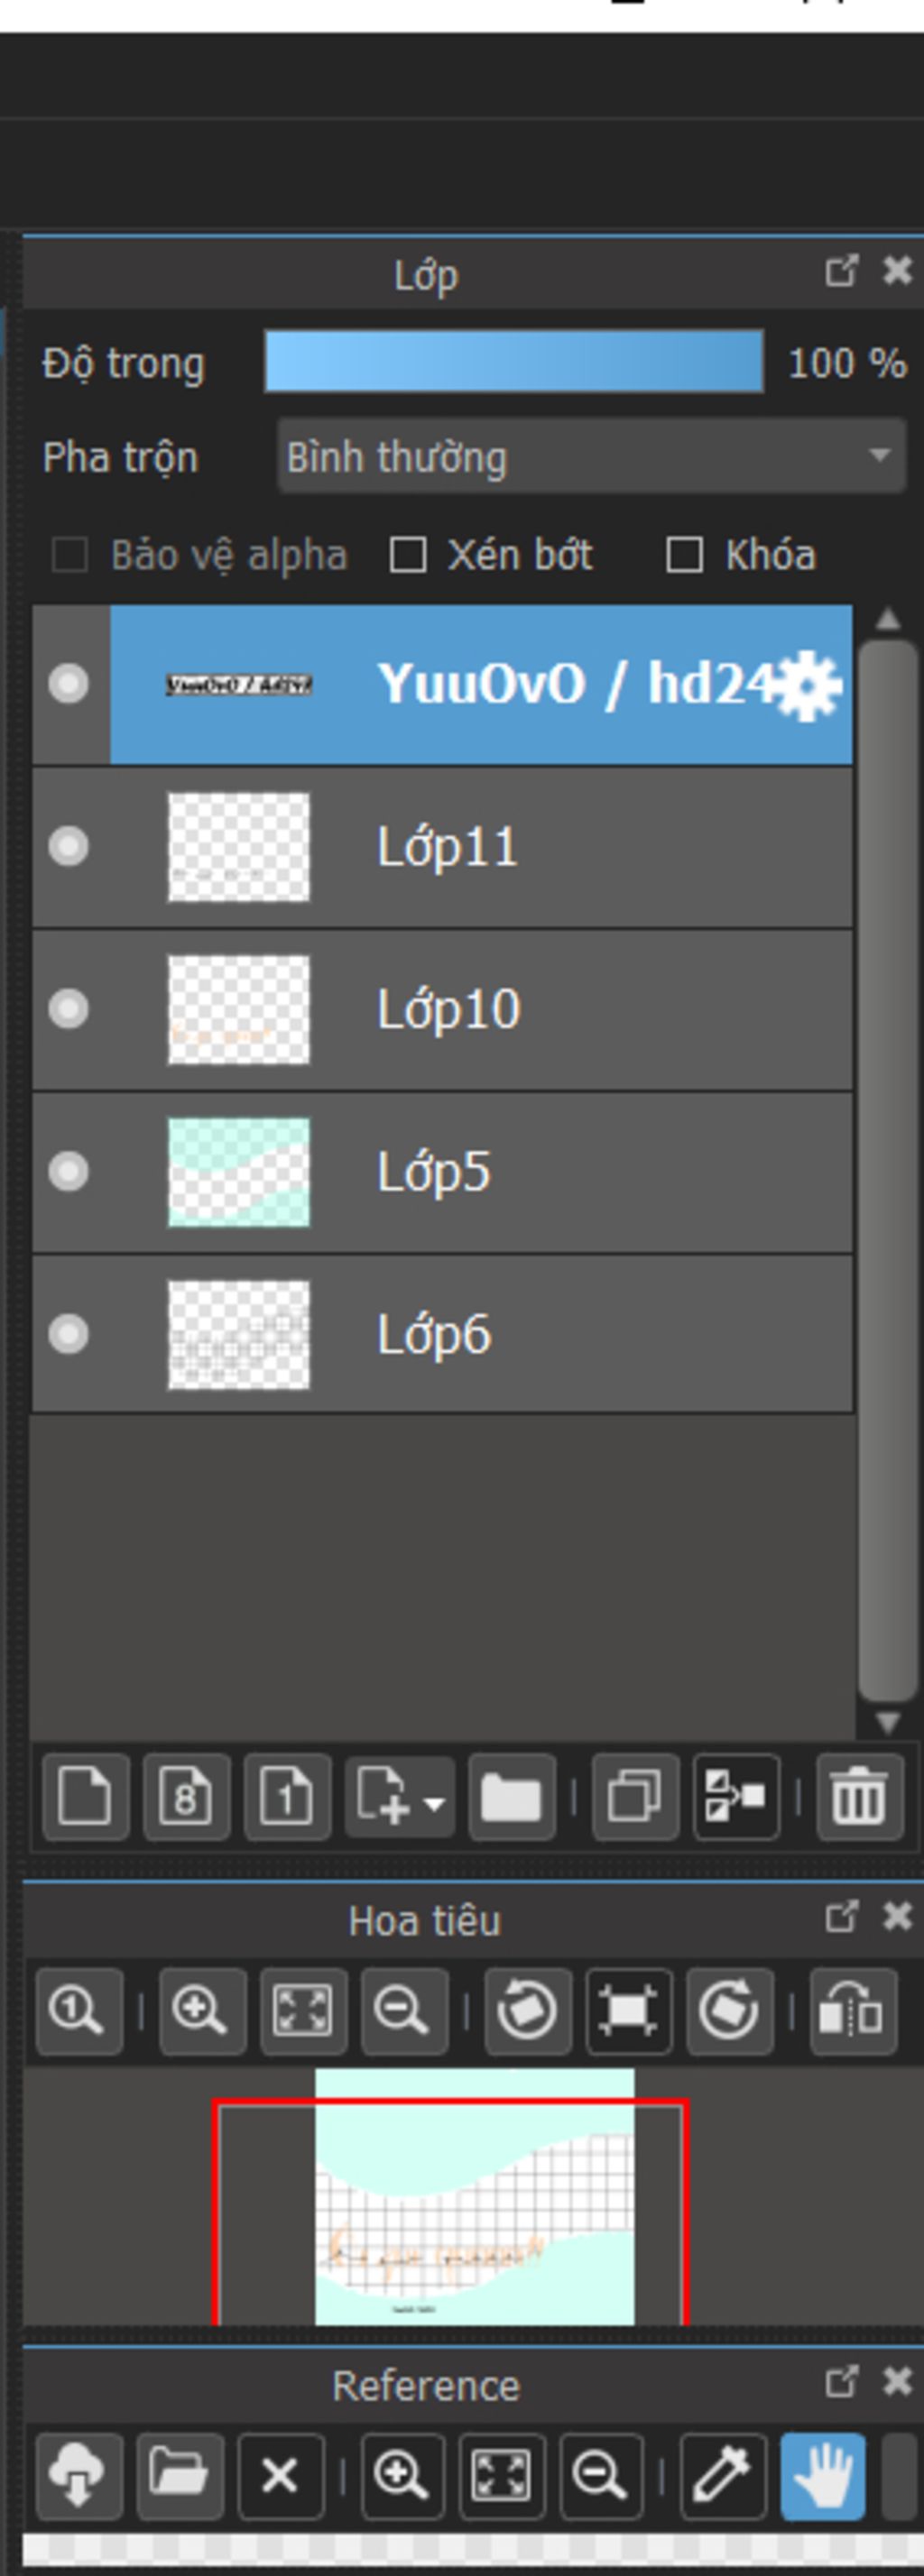Select the eyedropper in Reference panel
The height and width of the screenshot is (2576, 924).
point(722,2476)
